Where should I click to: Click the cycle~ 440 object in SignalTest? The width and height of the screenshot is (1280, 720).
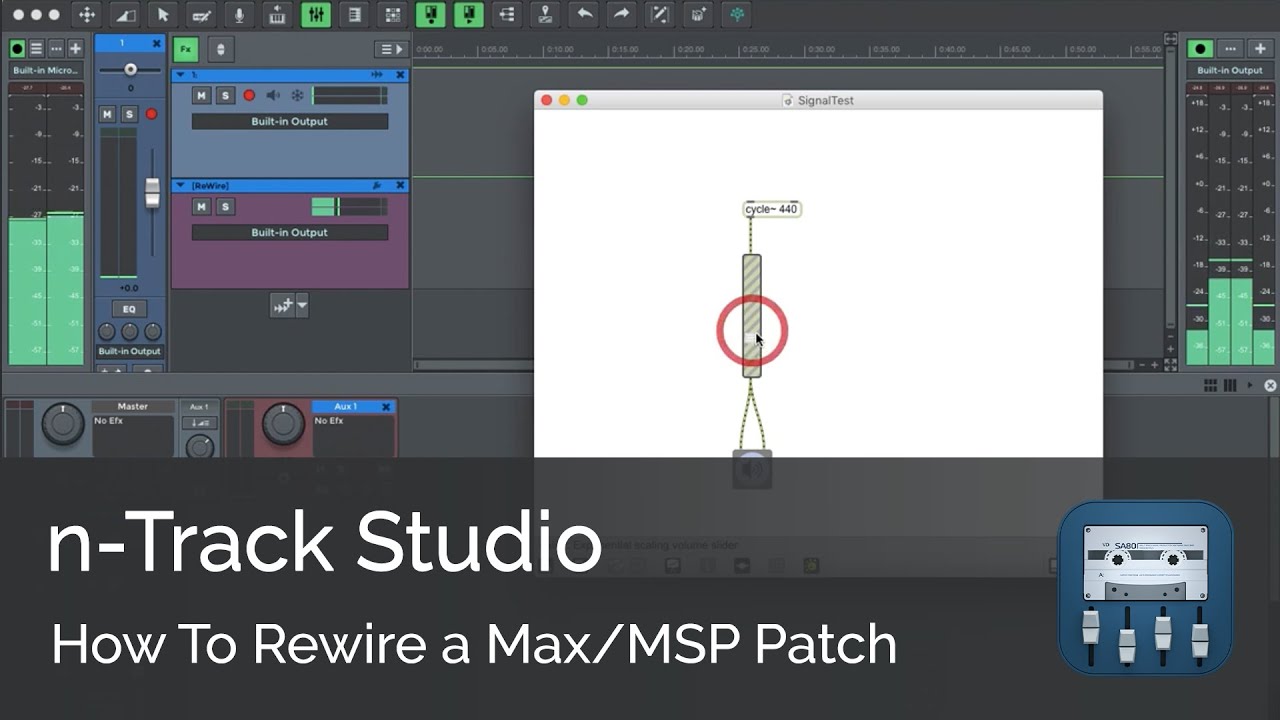pyautogui.click(x=772, y=209)
